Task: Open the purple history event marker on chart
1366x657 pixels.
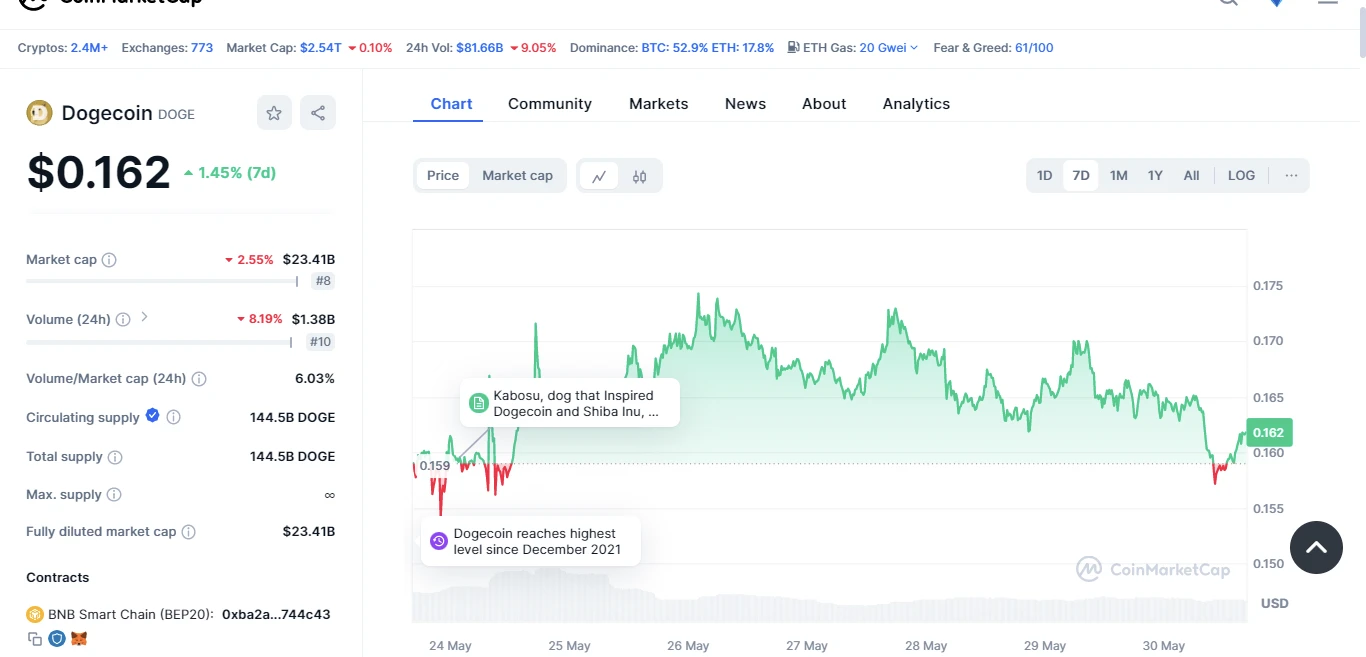Action: 438,541
